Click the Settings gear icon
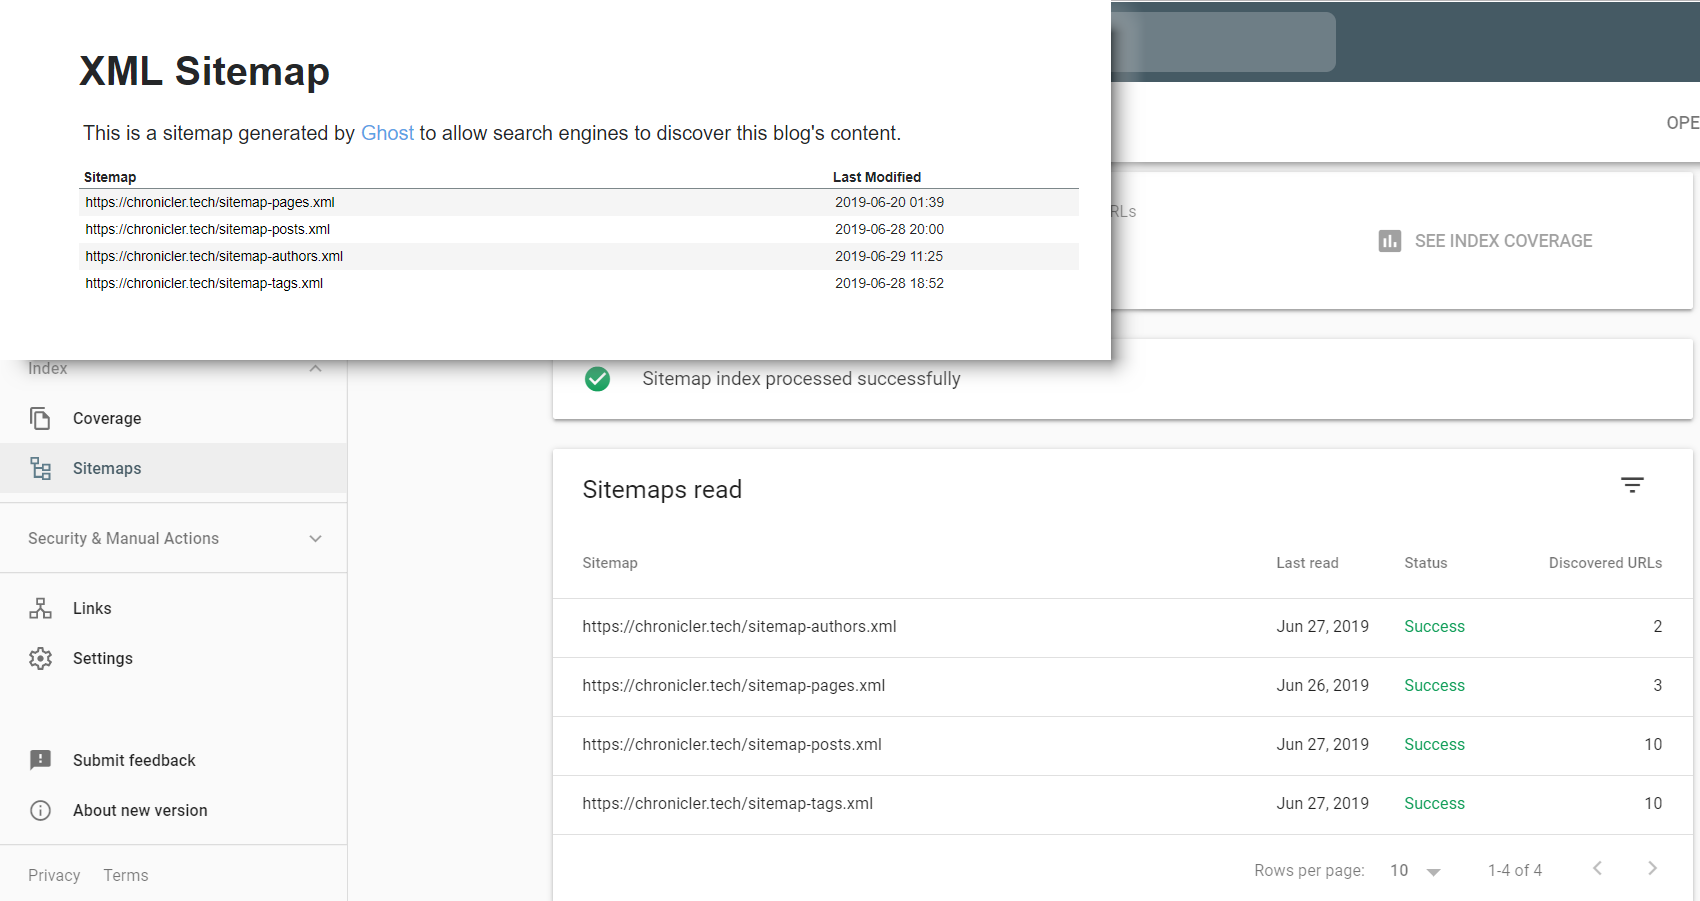Screen dimensions: 1700x901 (40, 658)
